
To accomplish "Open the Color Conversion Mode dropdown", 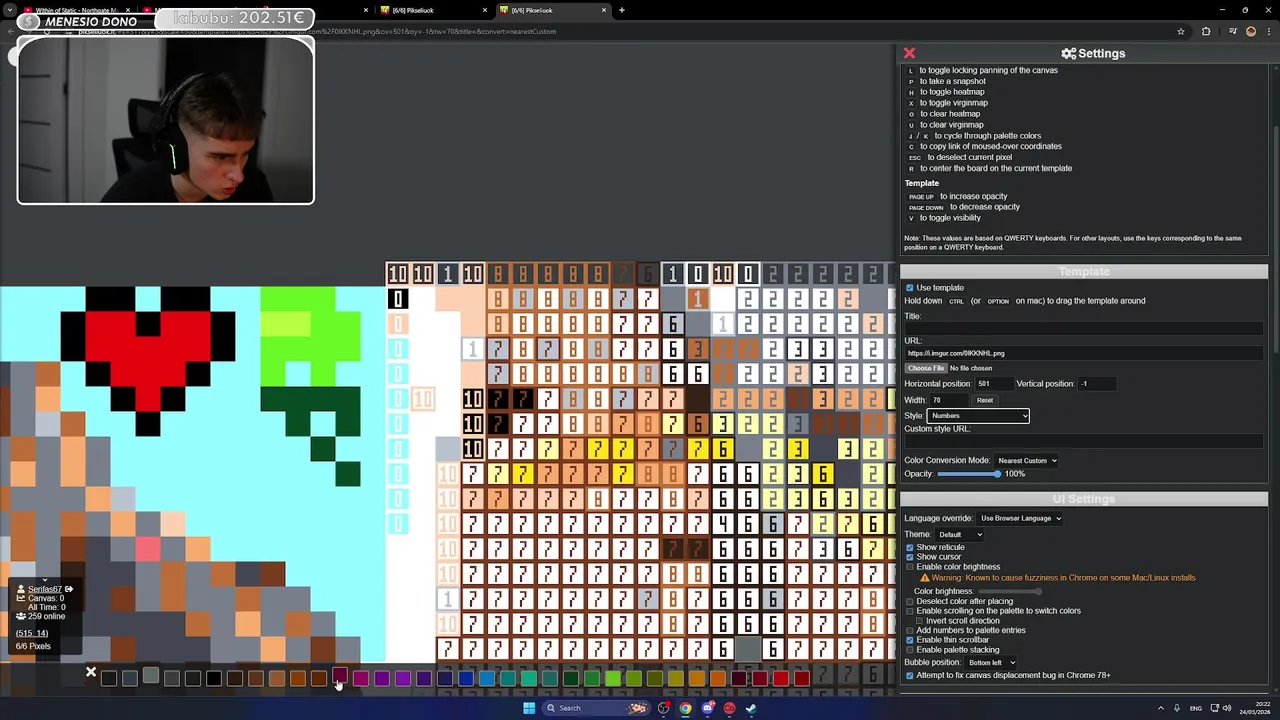I will [1026, 460].
